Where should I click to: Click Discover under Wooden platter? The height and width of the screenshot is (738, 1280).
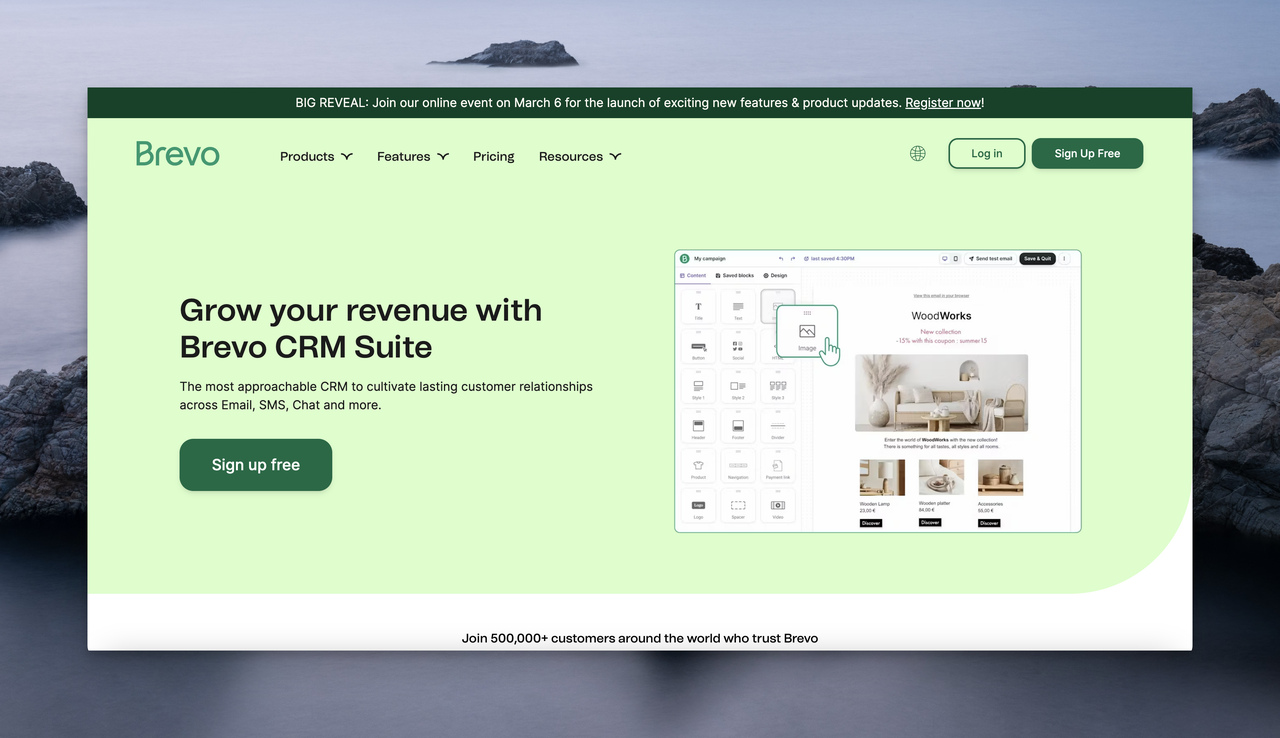tap(930, 522)
